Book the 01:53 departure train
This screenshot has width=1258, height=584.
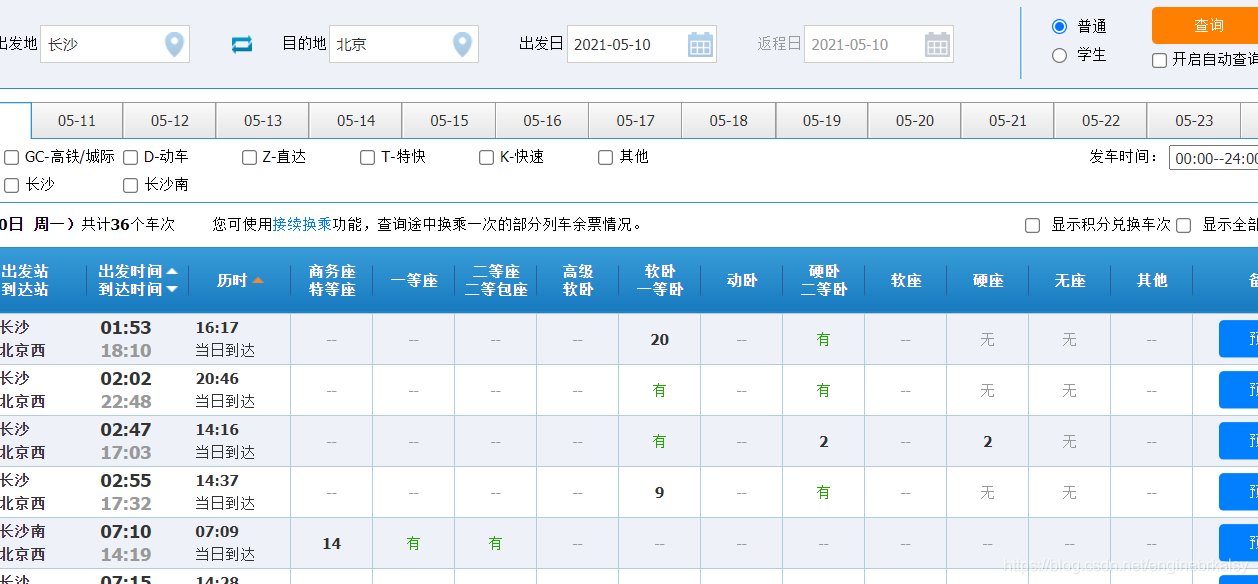(1238, 339)
